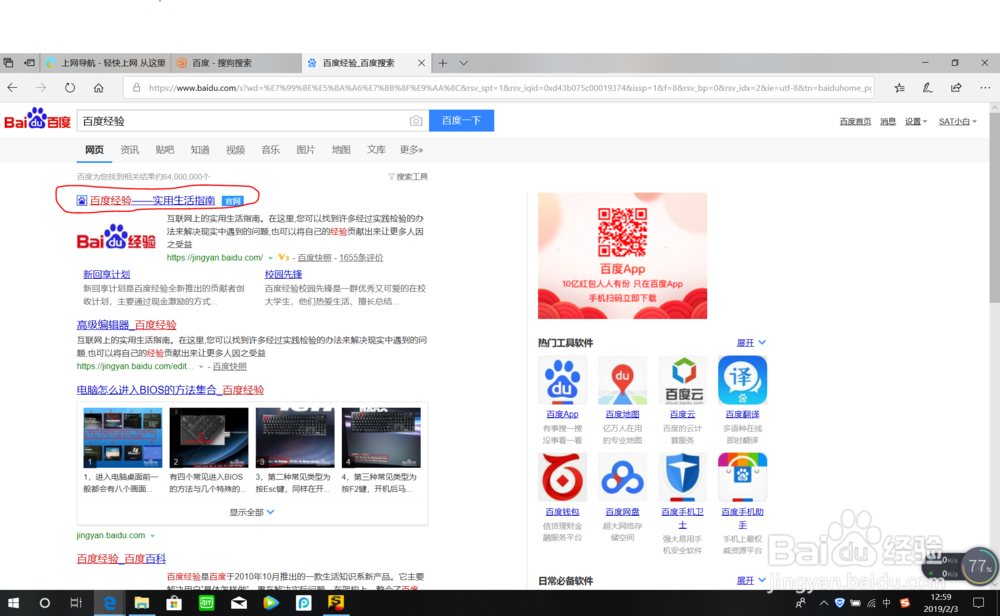Image resolution: width=1000 pixels, height=616 pixels.
Task: Open 百度地图 tool icon
Action: coord(622,381)
